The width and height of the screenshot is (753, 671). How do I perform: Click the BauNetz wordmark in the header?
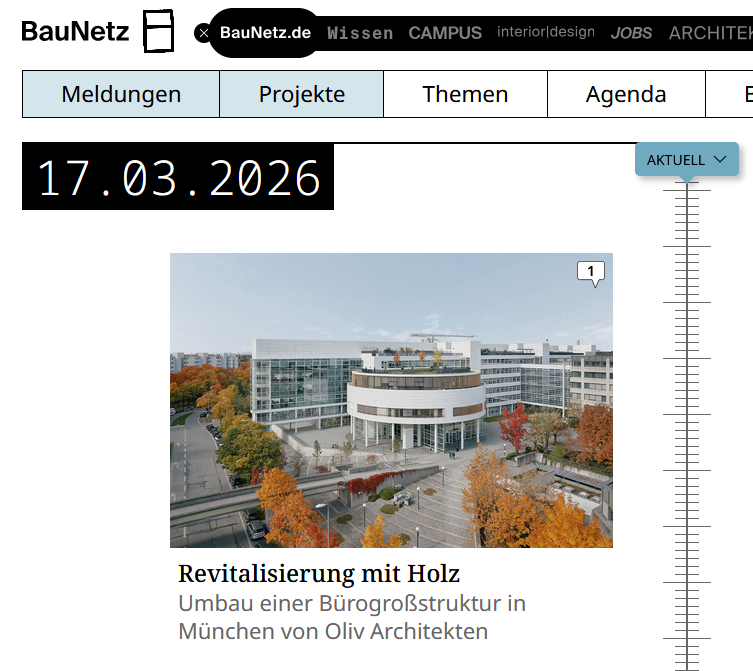click(x=75, y=32)
